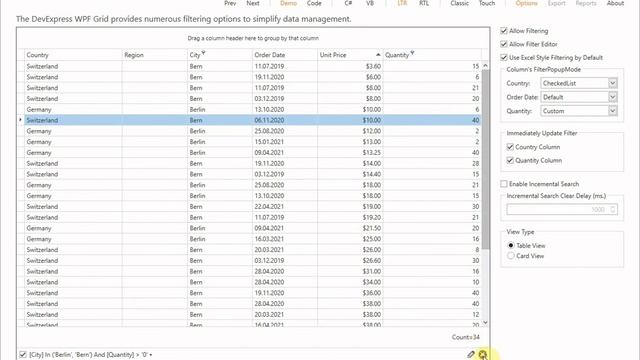Click the highlighted 06.11.2020 date cell

[285, 120]
